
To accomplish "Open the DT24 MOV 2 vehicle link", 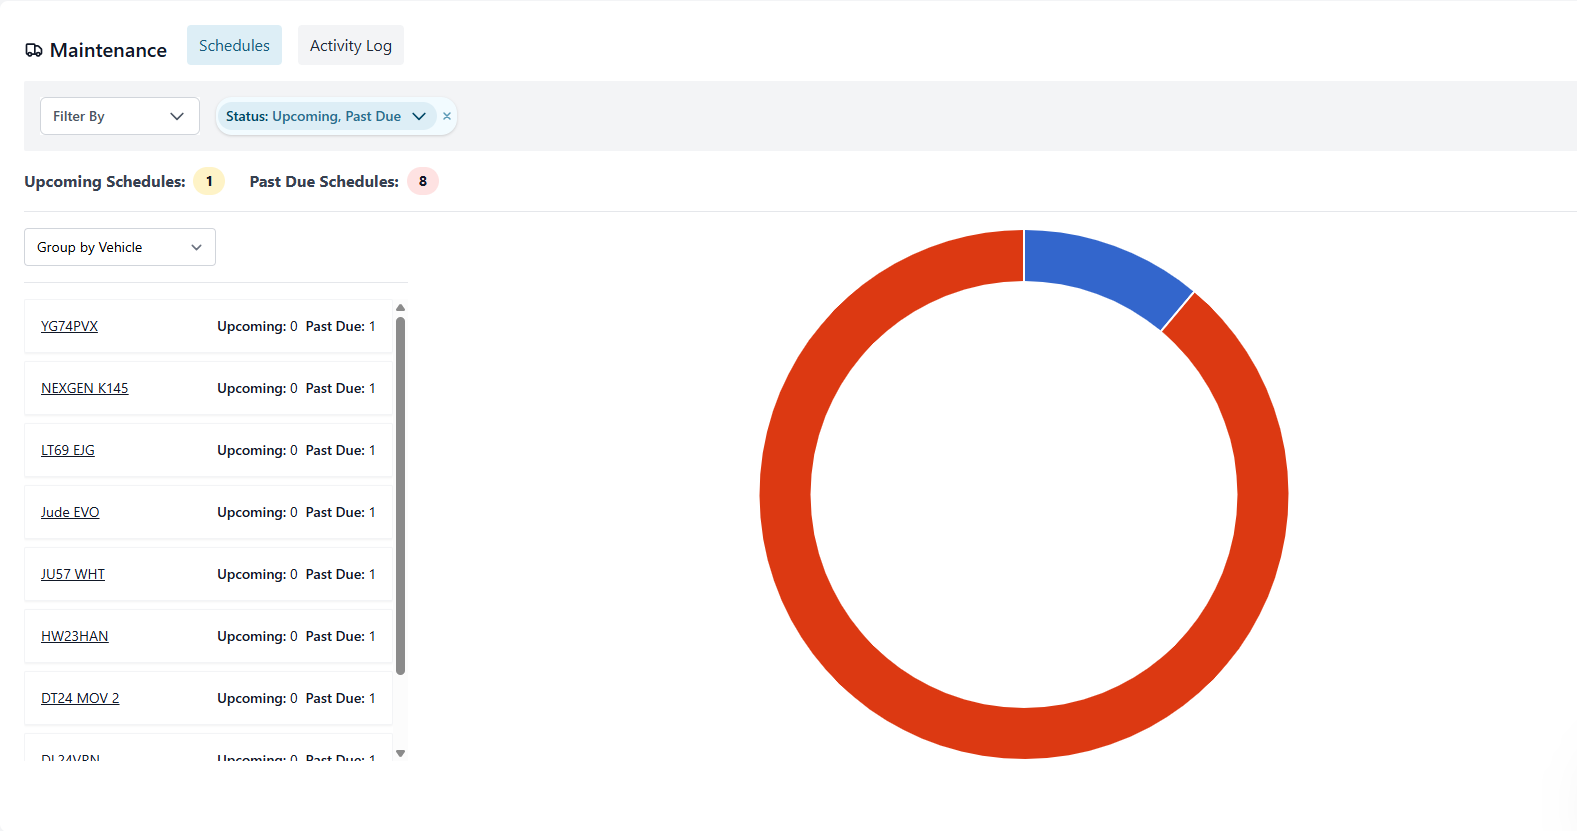I will (80, 698).
